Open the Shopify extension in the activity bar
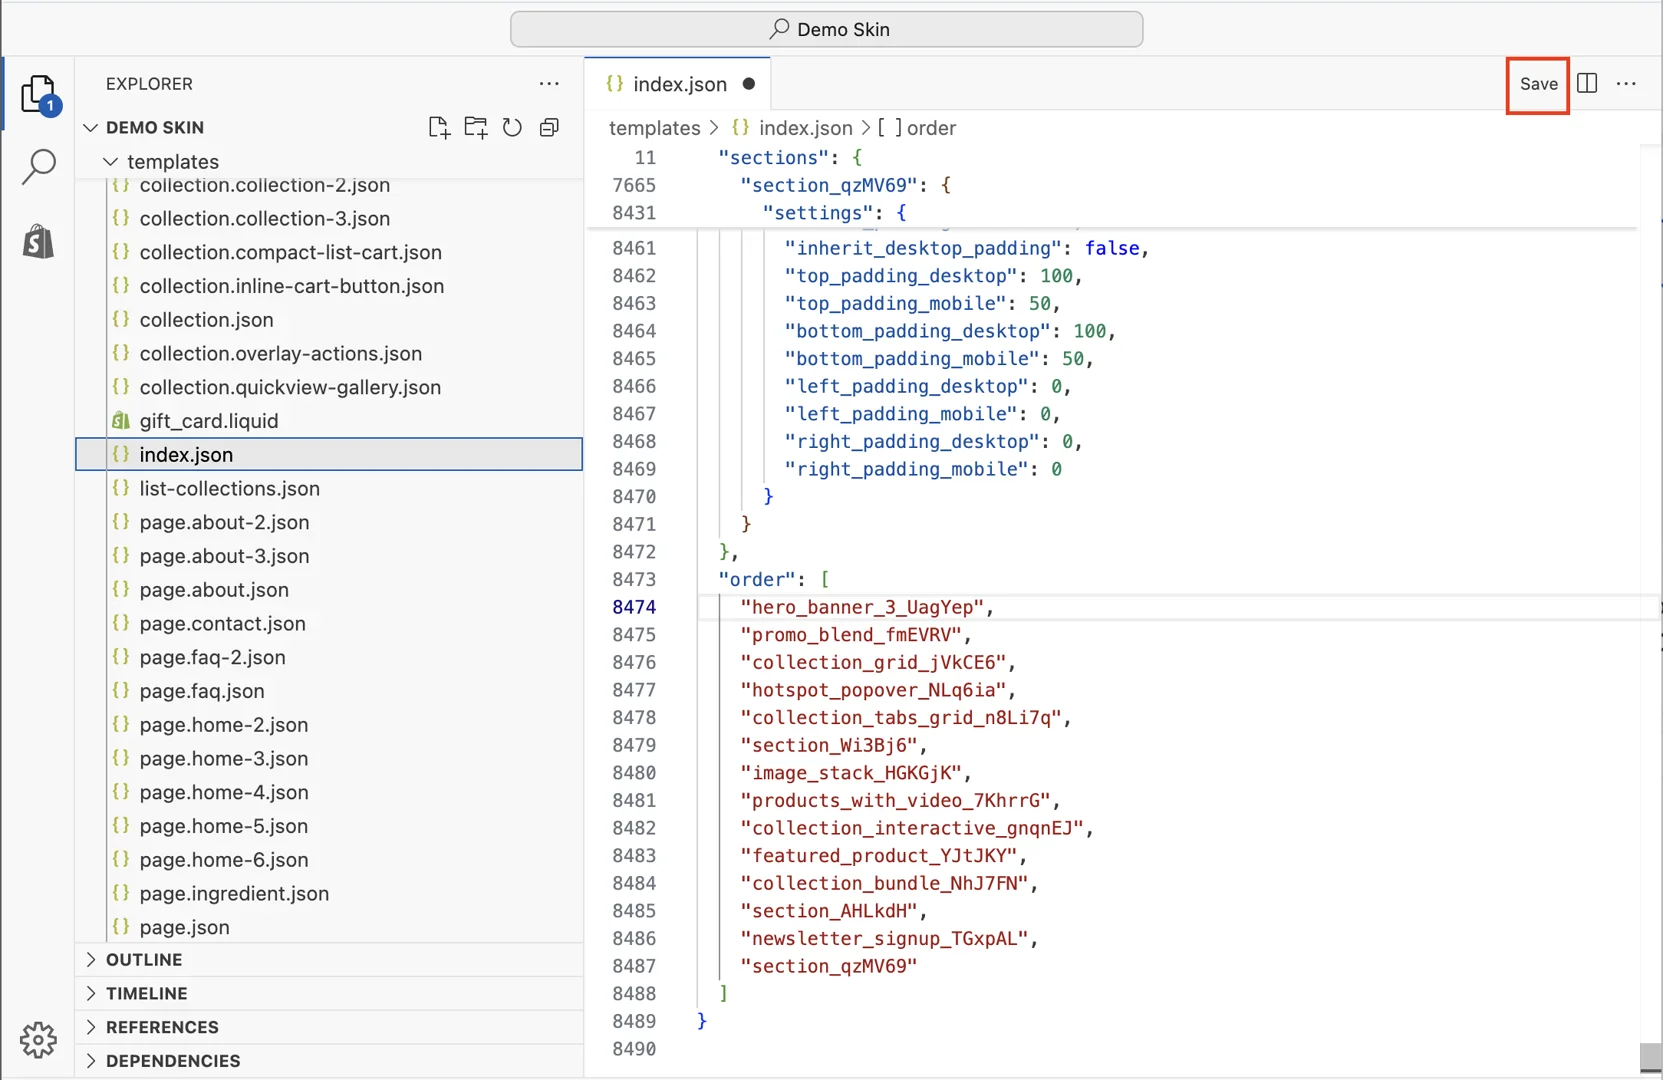The height and width of the screenshot is (1080, 1663). point(38,241)
